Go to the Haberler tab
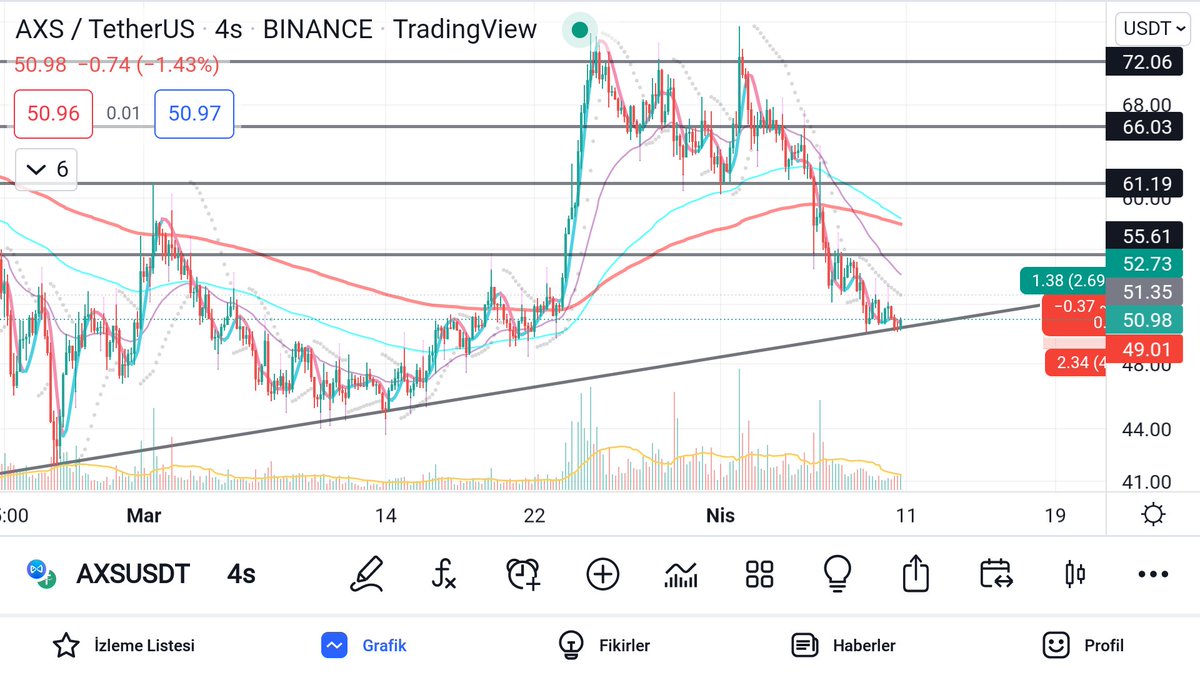This screenshot has width=1200, height=675. tap(843, 645)
